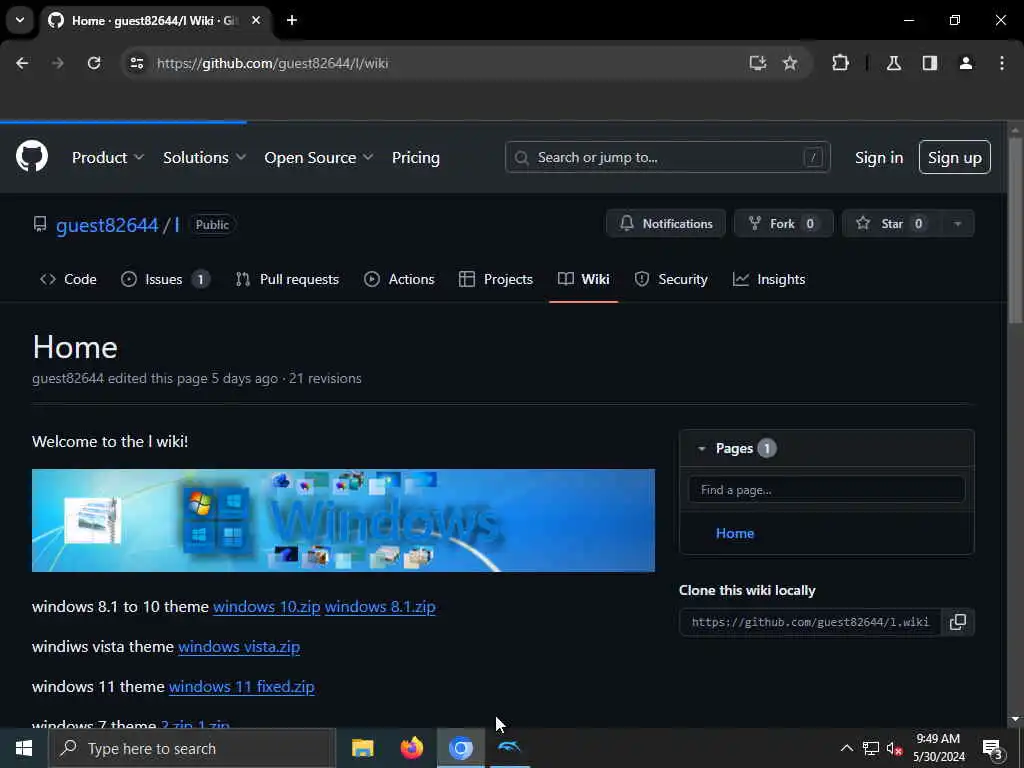The width and height of the screenshot is (1024, 768).
Task: Open the notification center icon
Action: pyautogui.click(x=993, y=748)
